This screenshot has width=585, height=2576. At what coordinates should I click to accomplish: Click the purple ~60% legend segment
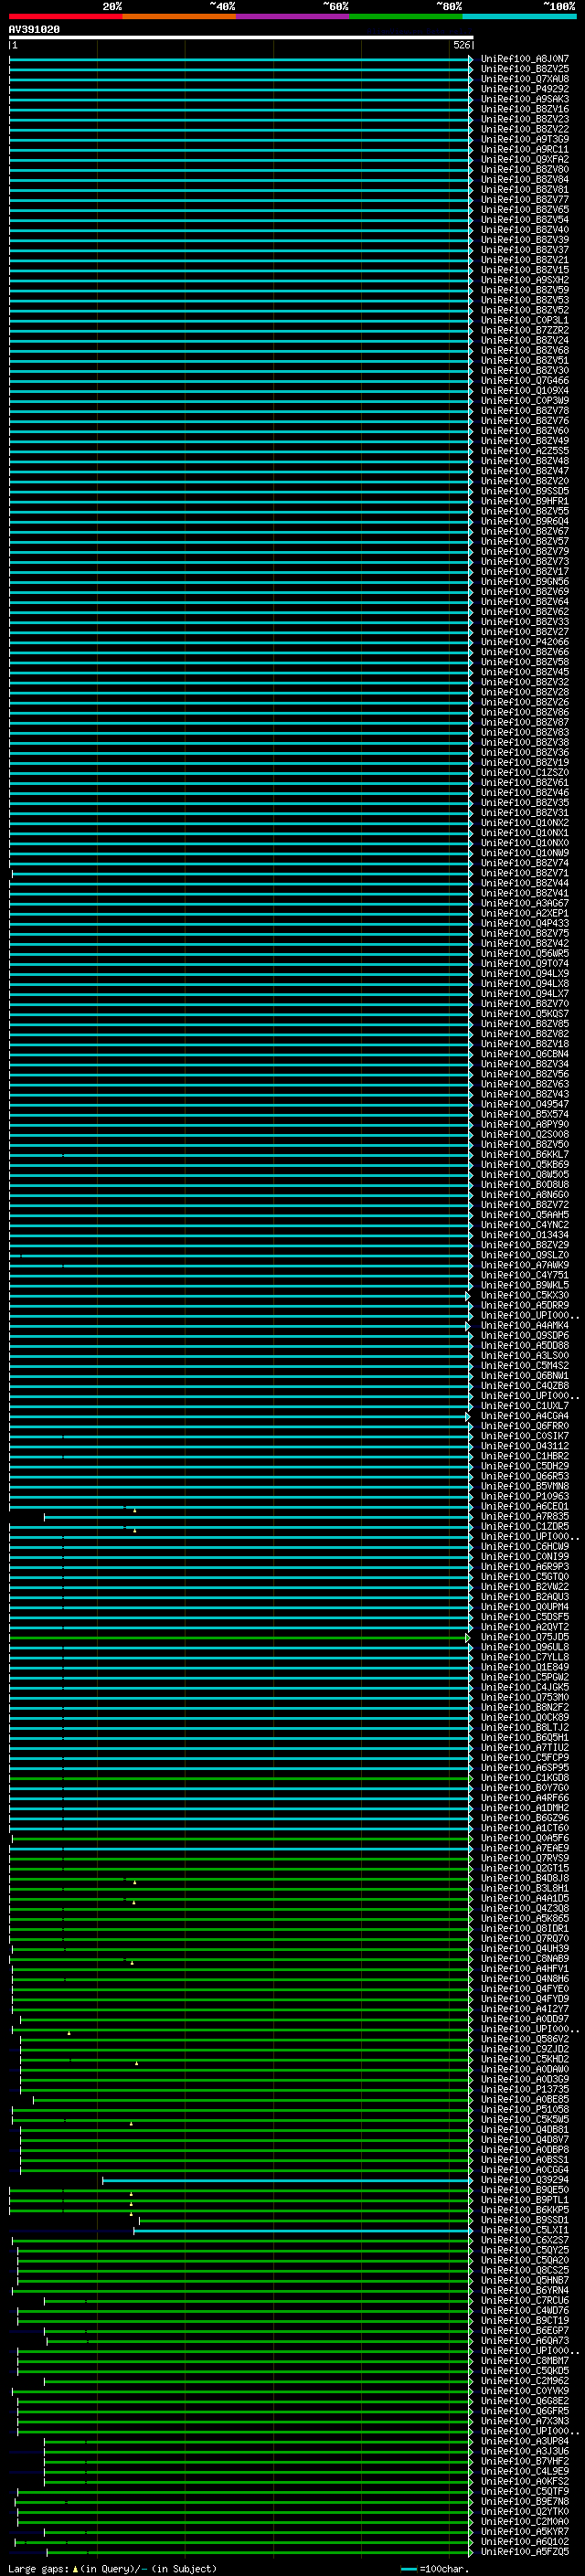click(293, 16)
